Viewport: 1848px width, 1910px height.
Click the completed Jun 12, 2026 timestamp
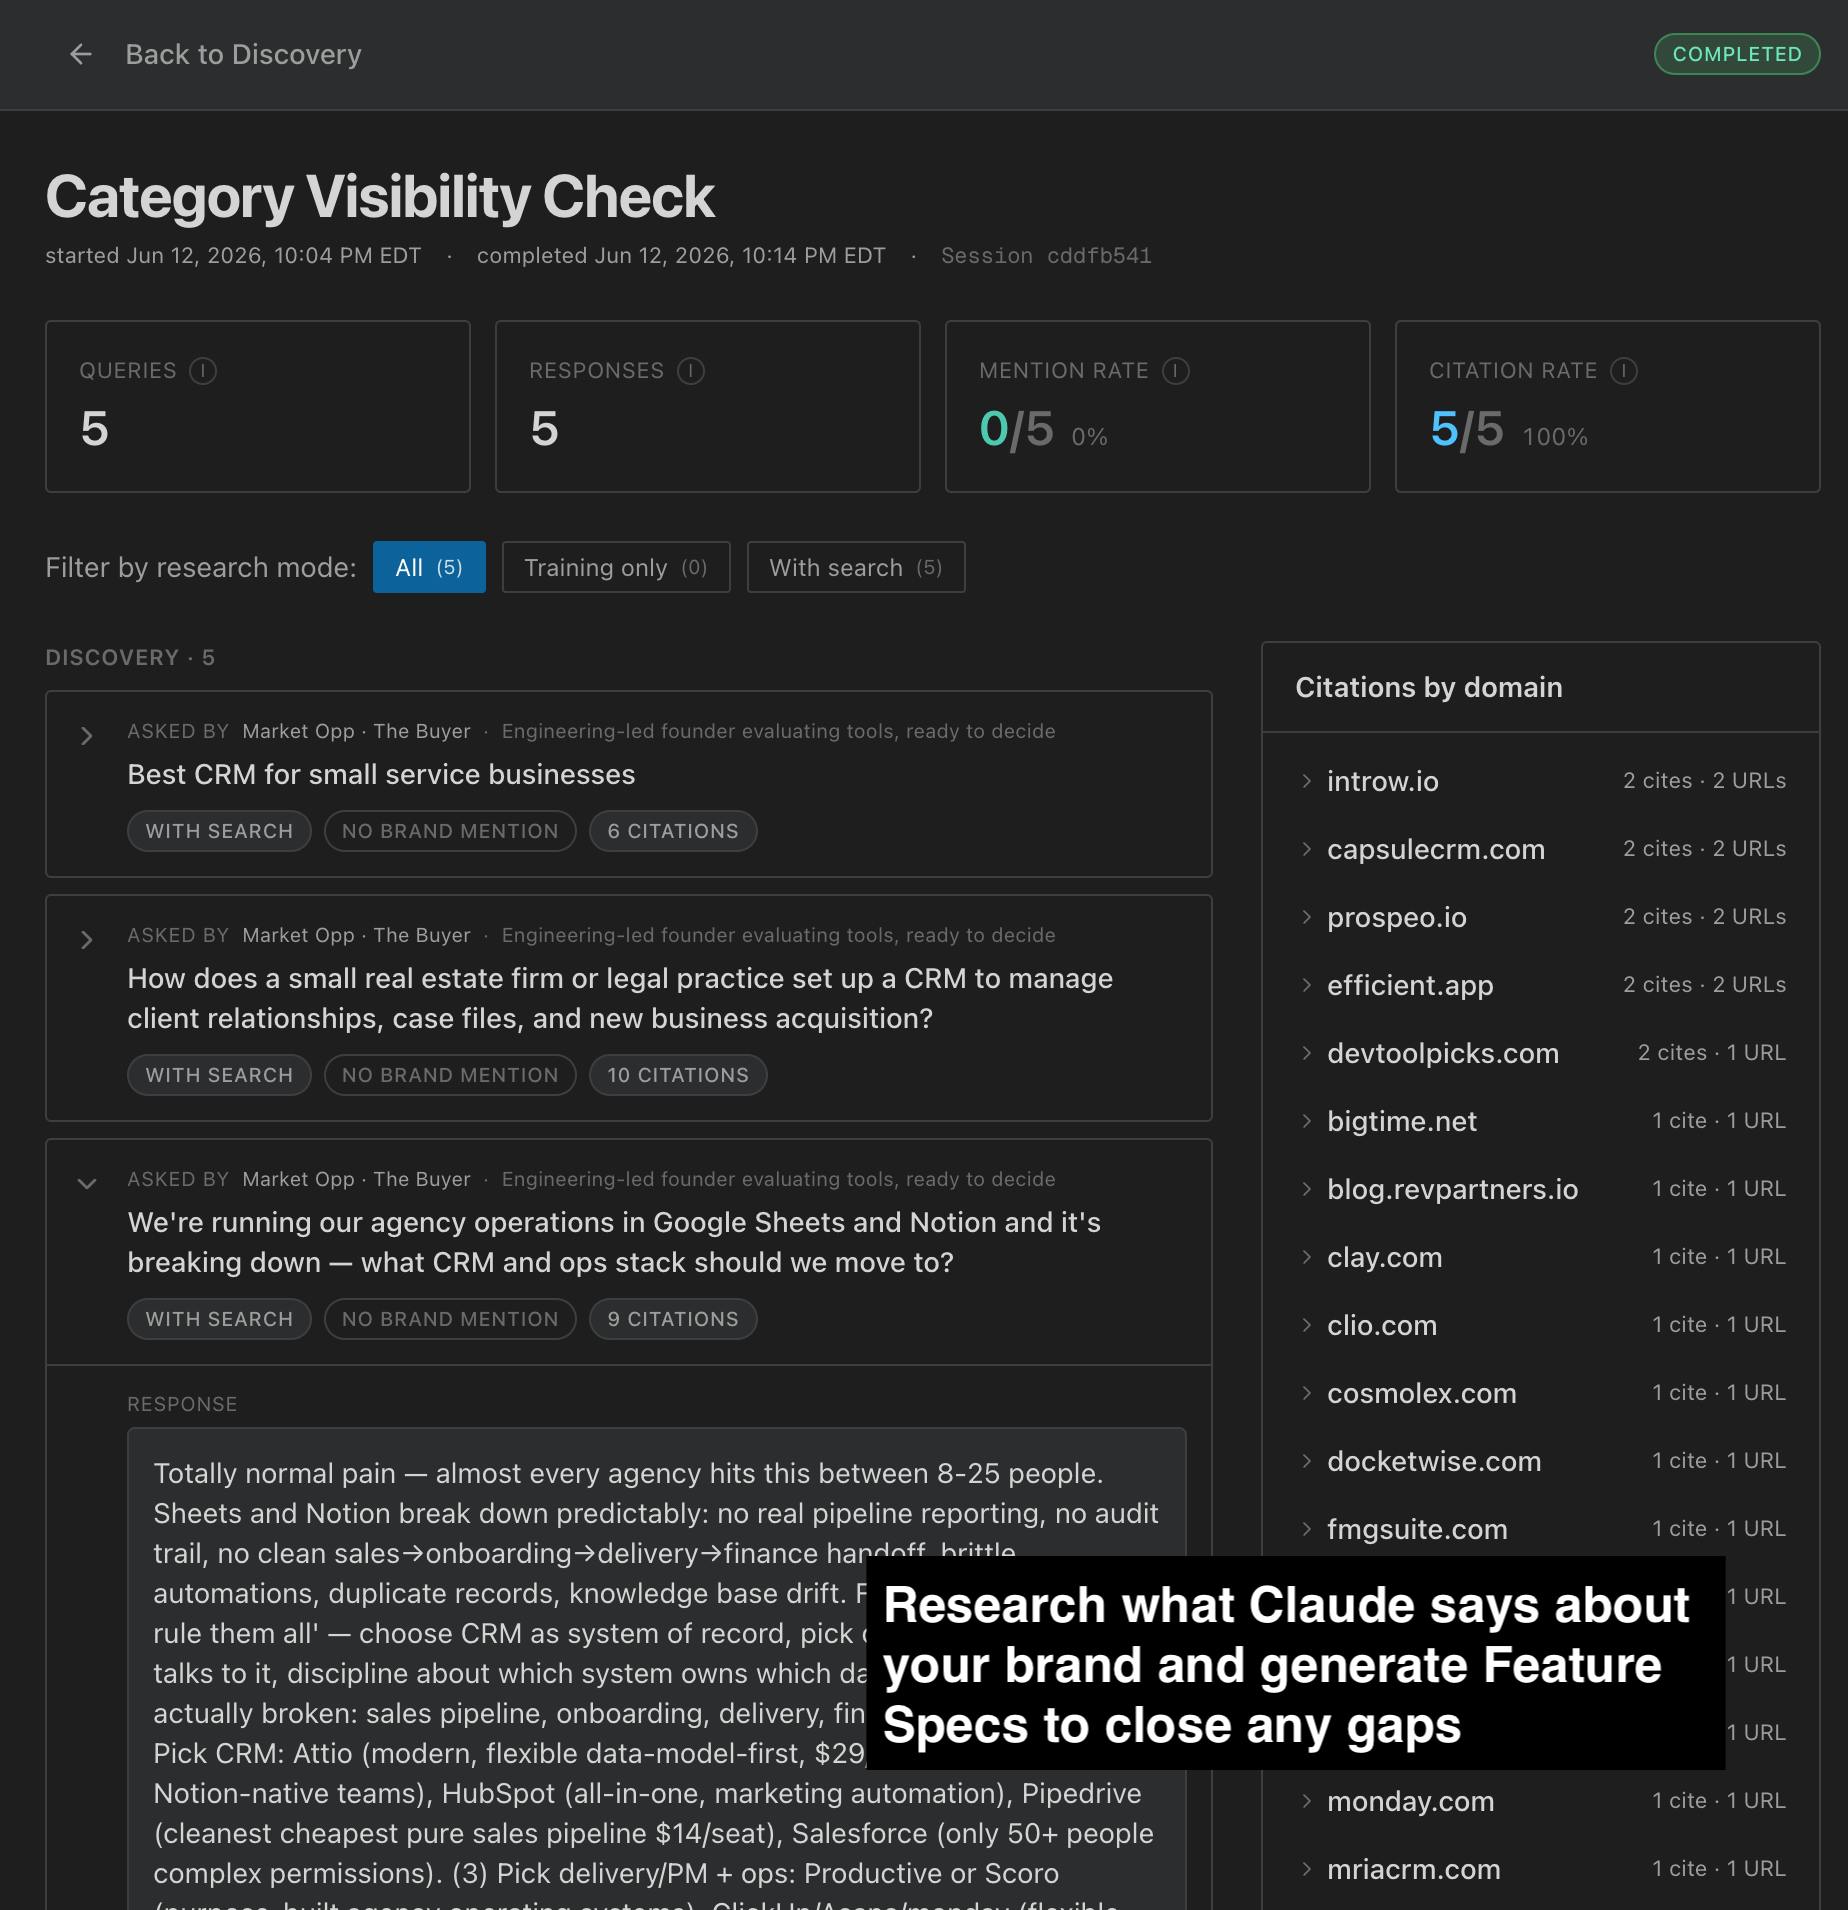click(681, 256)
